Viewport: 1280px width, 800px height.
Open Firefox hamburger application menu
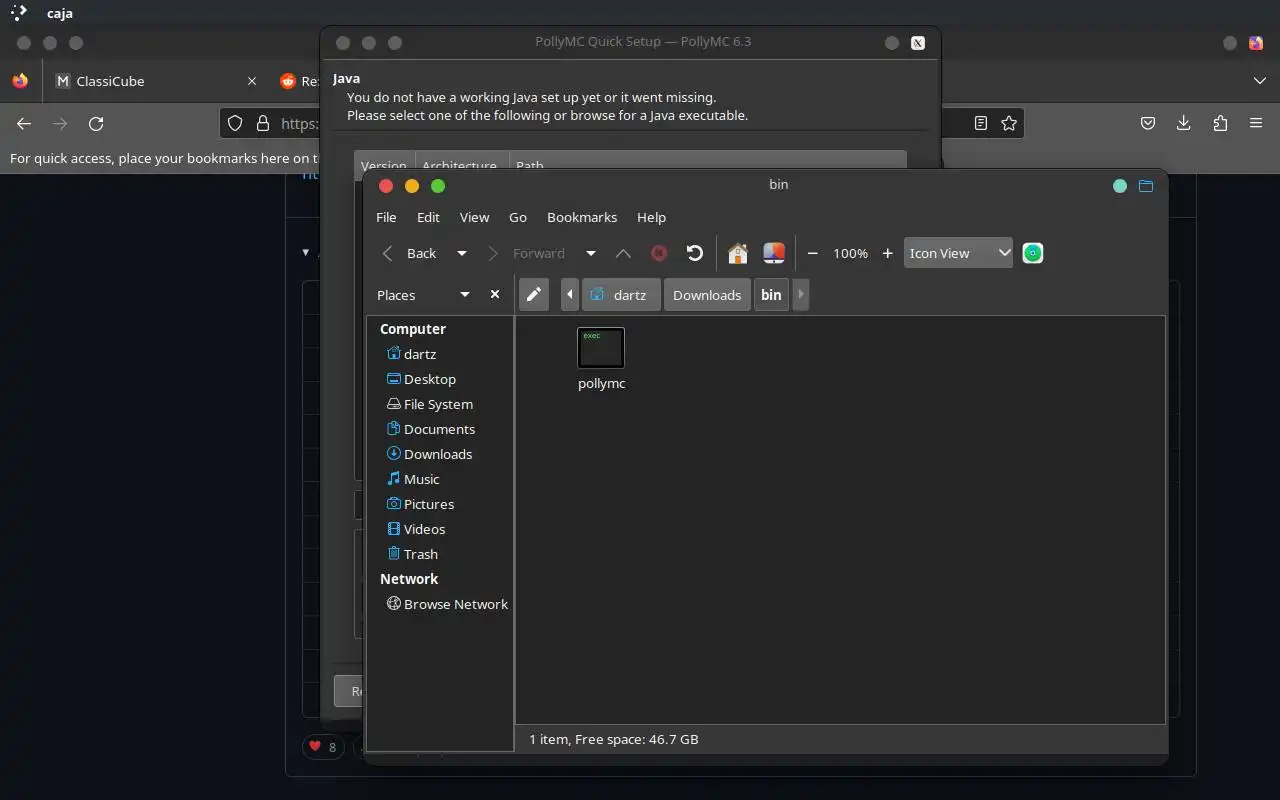(1256, 123)
